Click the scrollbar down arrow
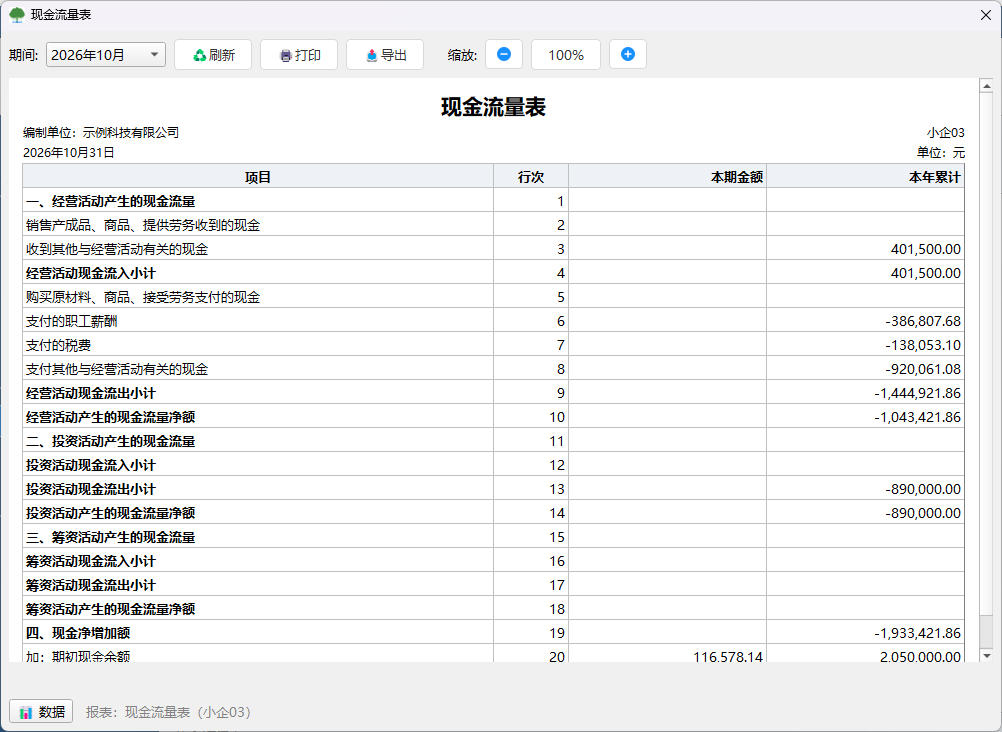The image size is (1002, 732). pyautogui.click(x=986, y=655)
